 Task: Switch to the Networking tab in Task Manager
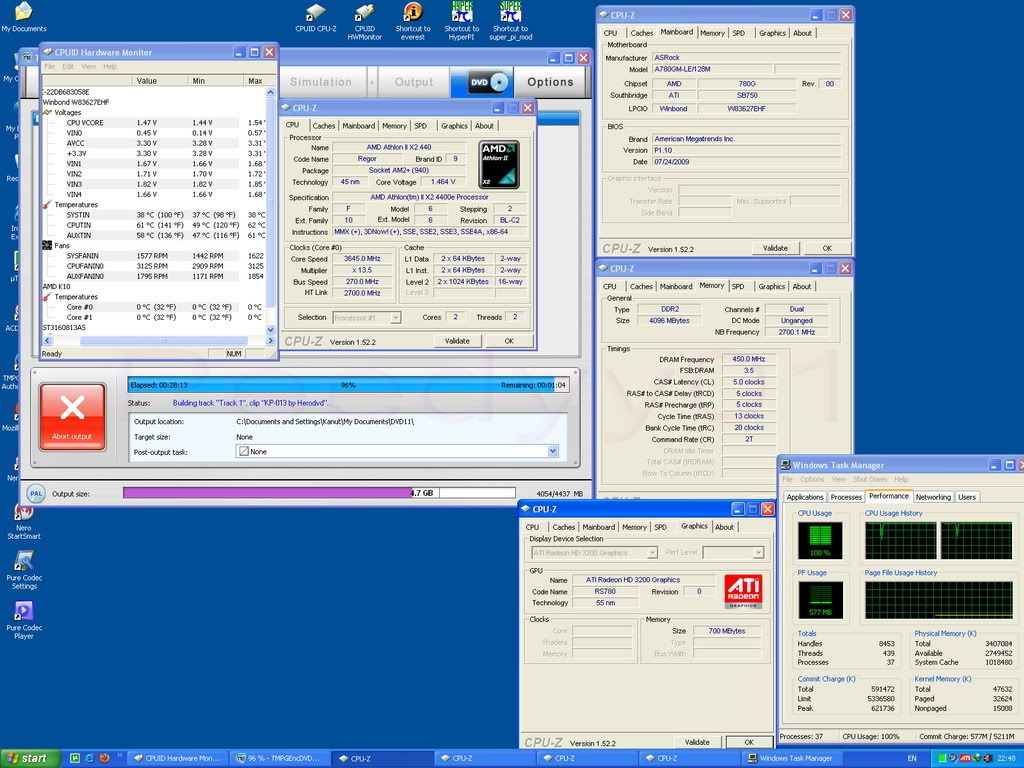coord(933,497)
